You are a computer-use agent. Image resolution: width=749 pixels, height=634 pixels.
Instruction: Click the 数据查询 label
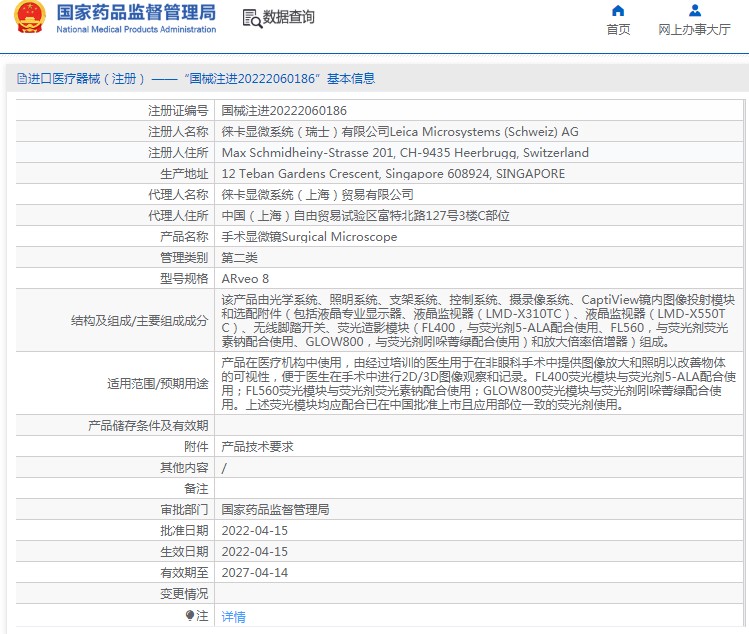pos(289,17)
